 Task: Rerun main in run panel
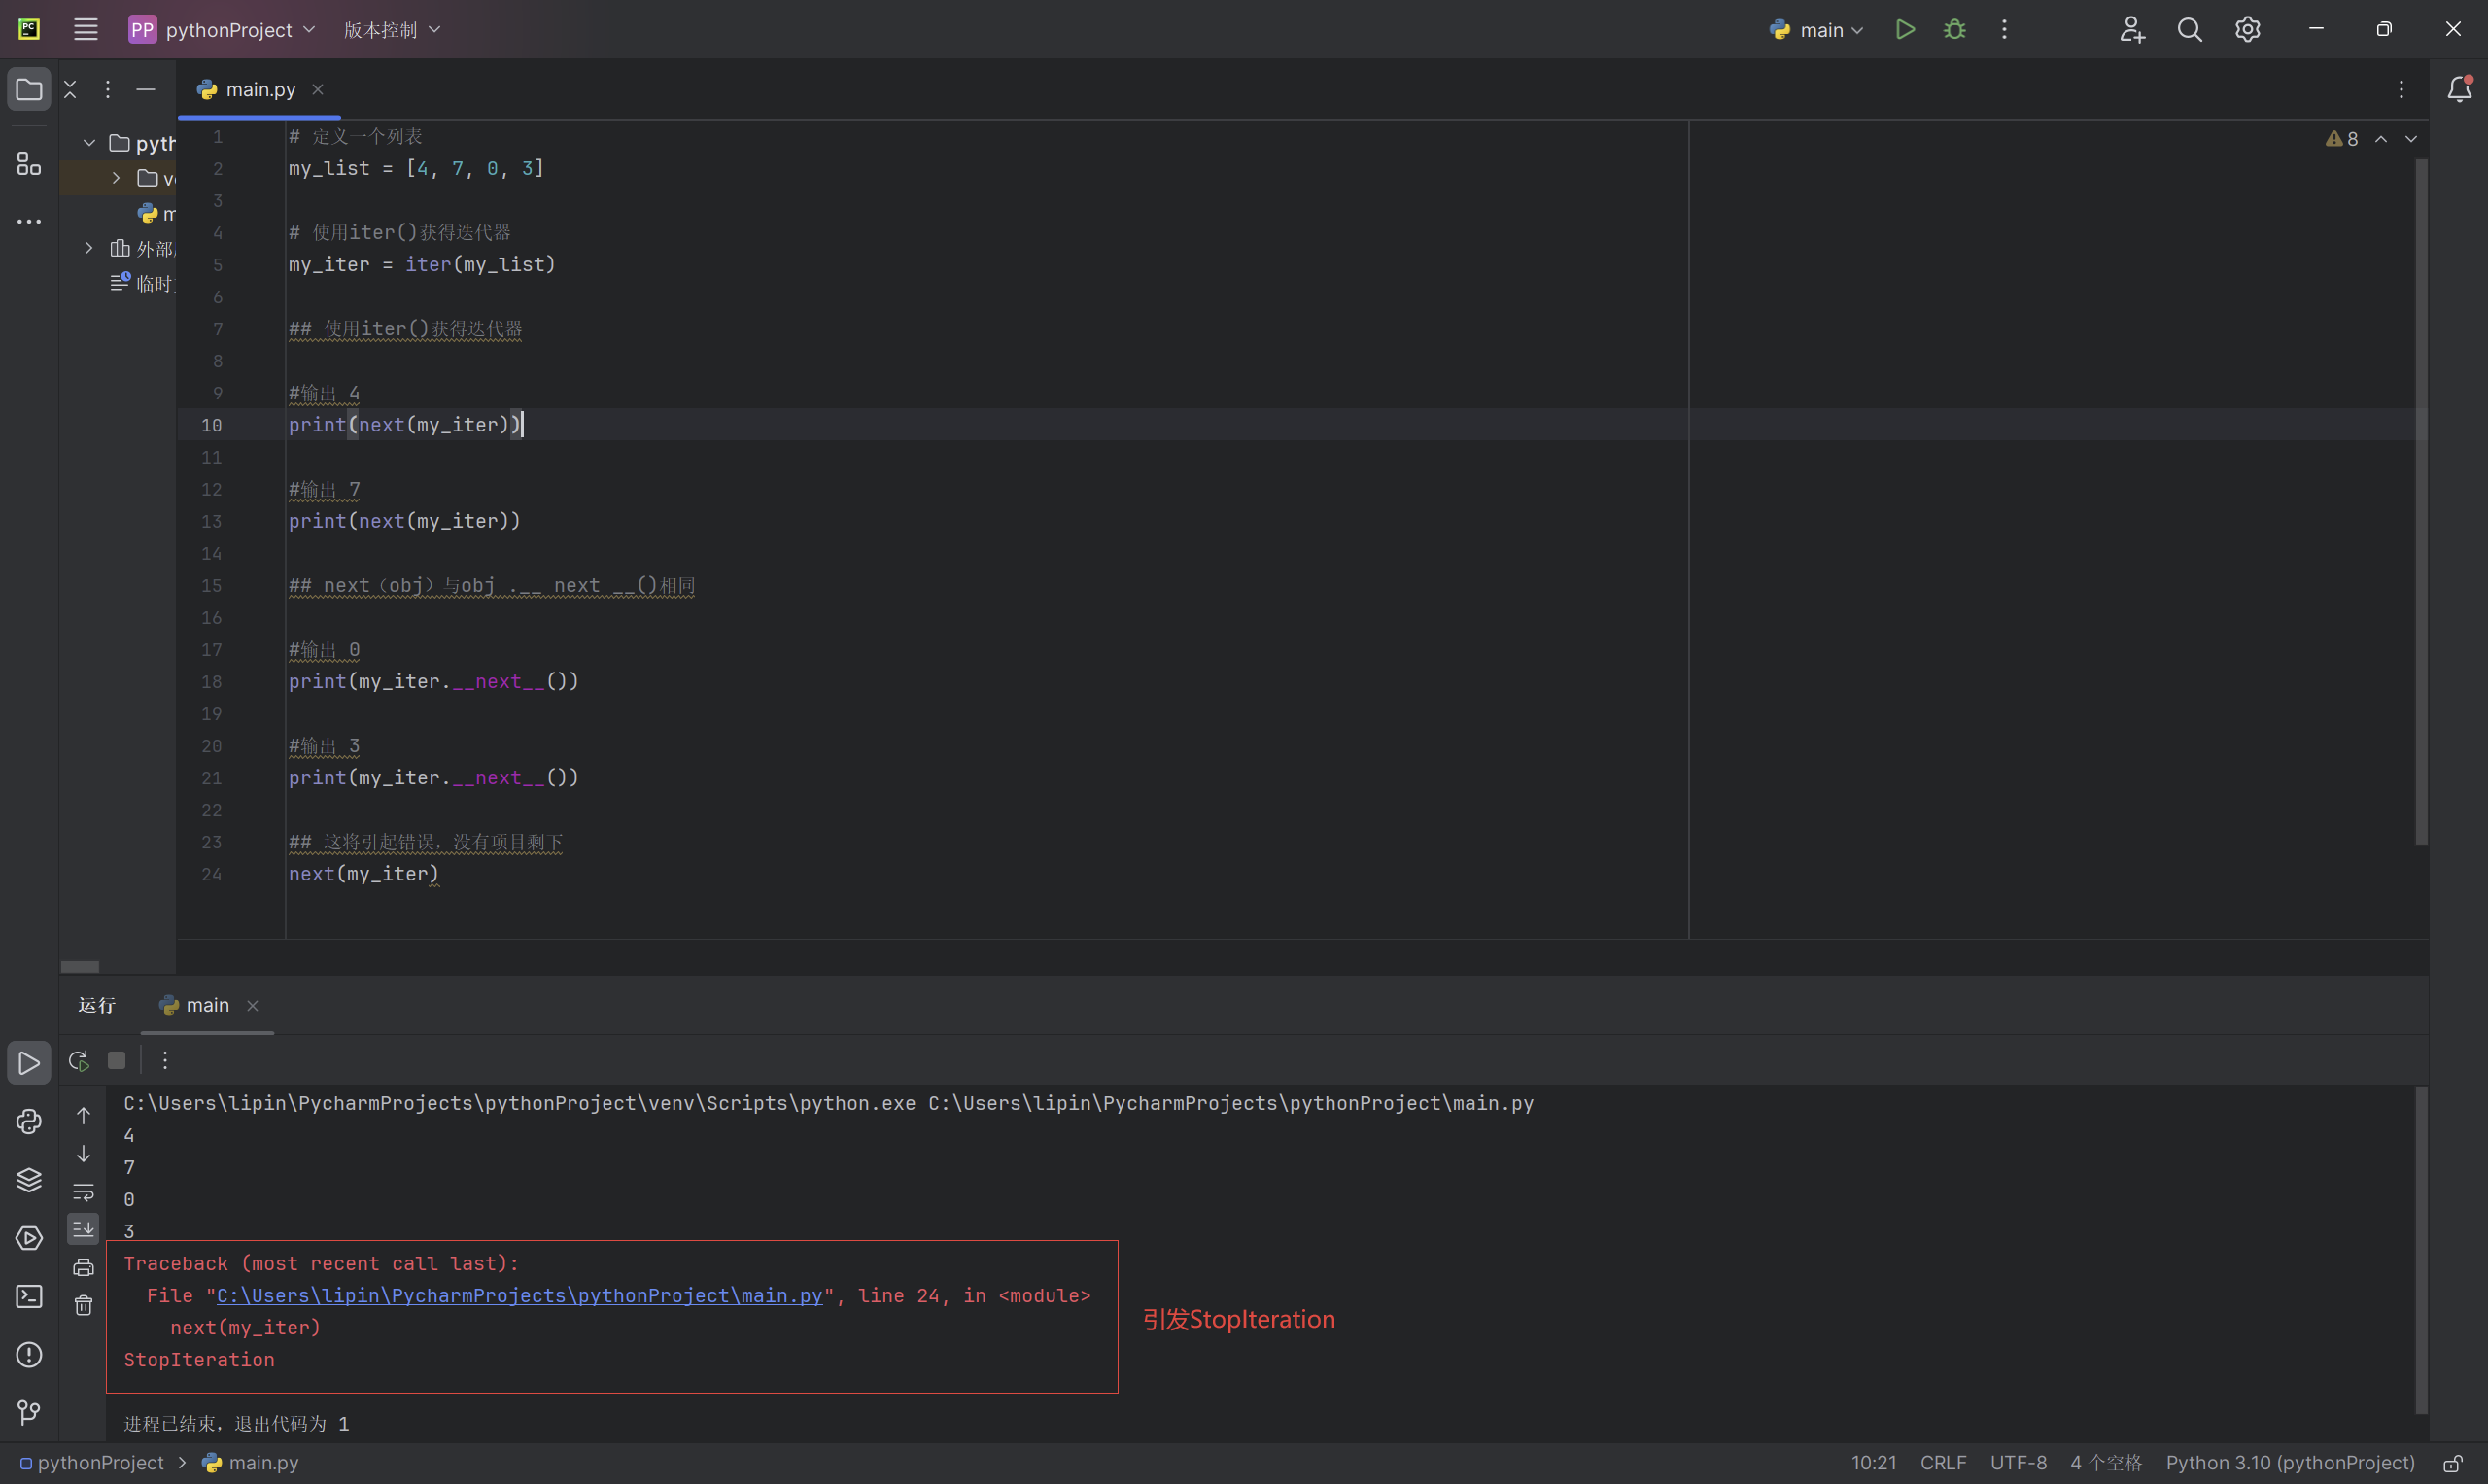[79, 1060]
